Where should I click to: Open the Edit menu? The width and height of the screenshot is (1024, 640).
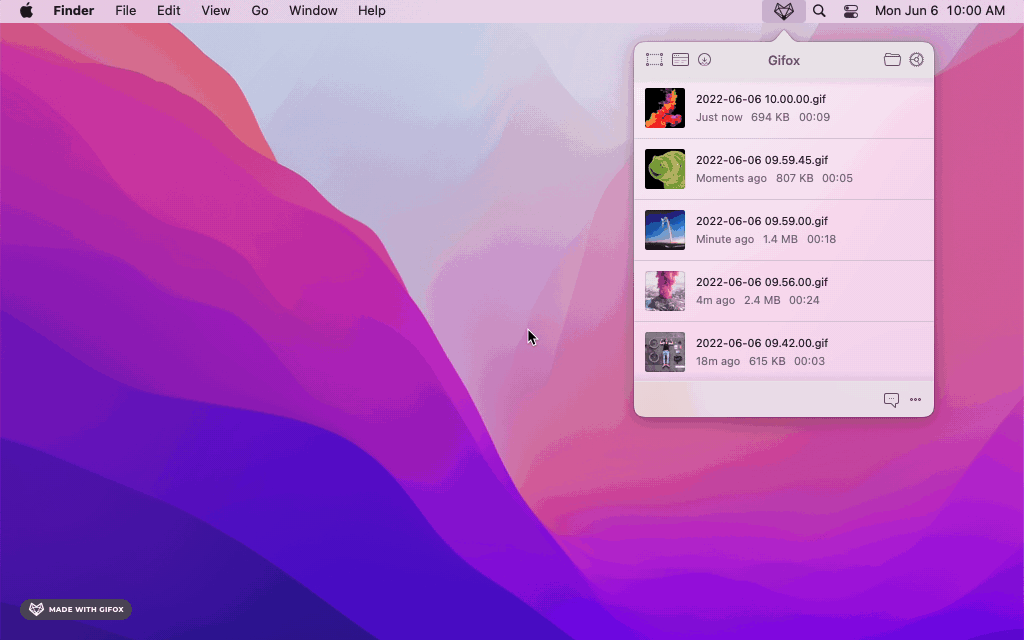point(168,10)
